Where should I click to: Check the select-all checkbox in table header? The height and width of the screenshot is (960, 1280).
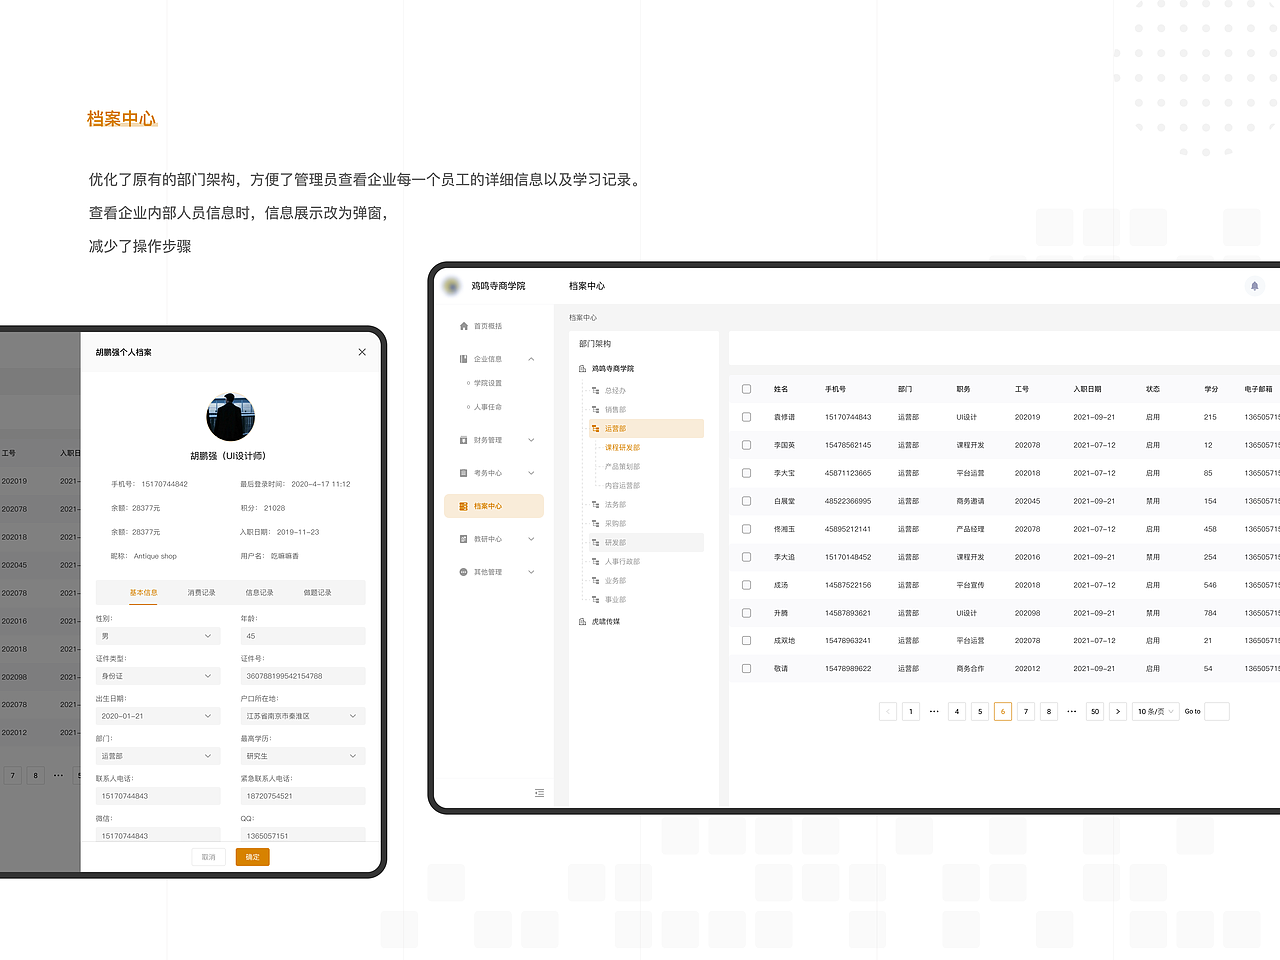tap(746, 389)
